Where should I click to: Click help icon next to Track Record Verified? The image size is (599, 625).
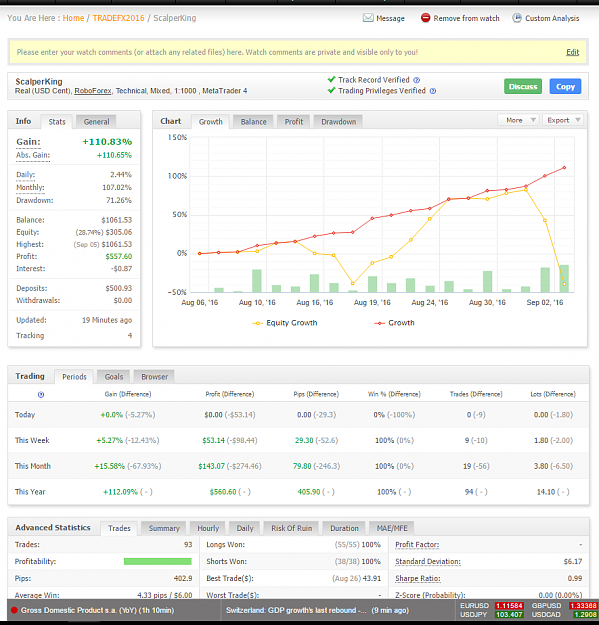click(x=416, y=80)
